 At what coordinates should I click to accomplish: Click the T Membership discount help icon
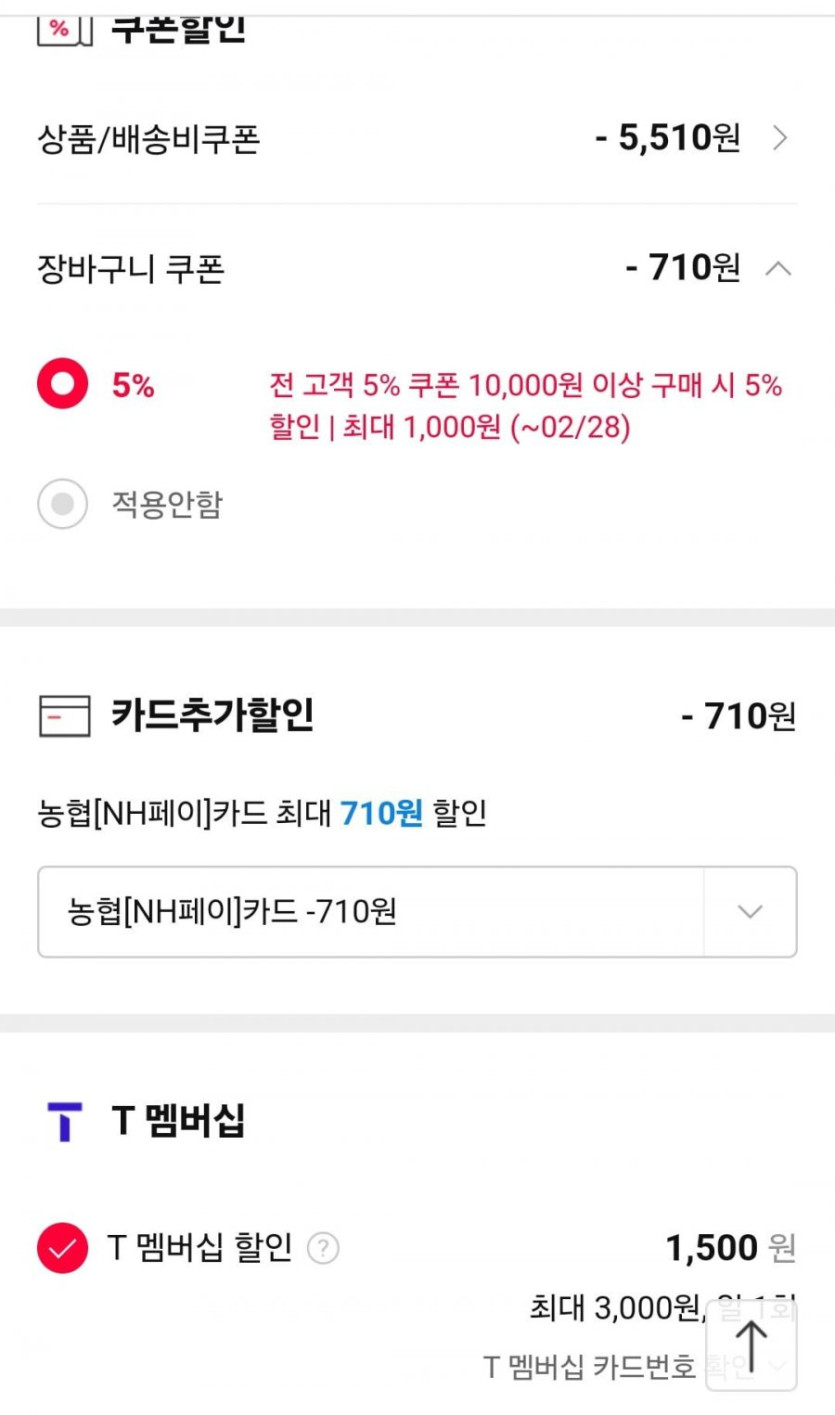tap(323, 1248)
